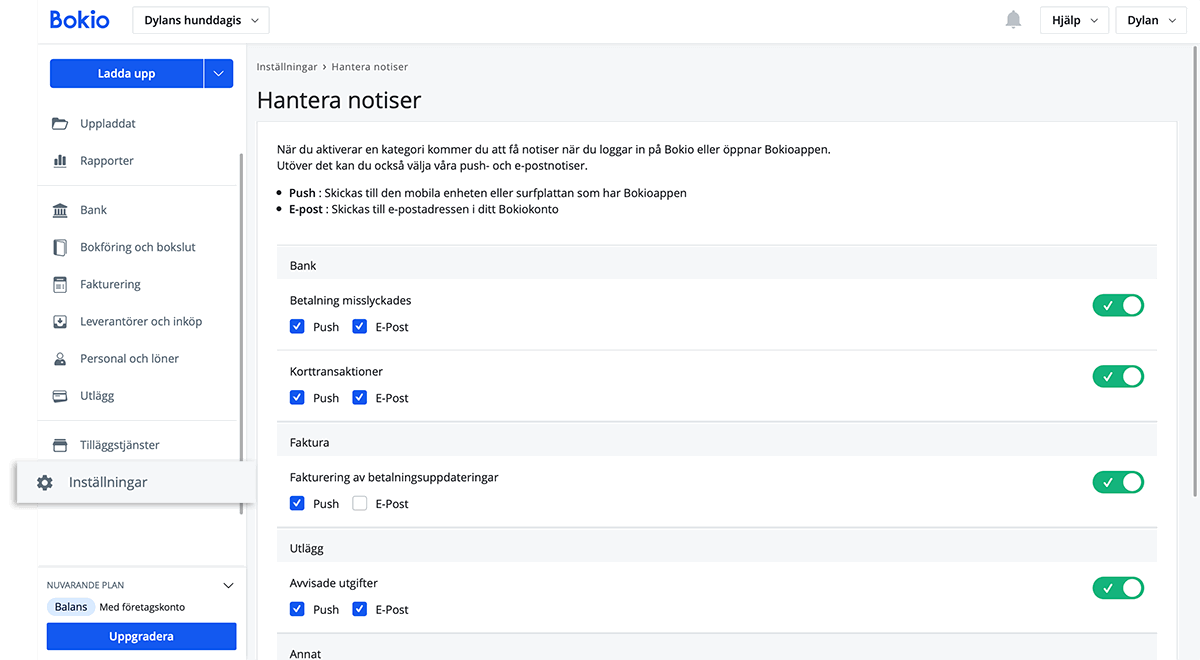Viewport: 1200px width, 660px height.
Task: Expand the Hjälp dropdown menu
Action: [1074, 20]
